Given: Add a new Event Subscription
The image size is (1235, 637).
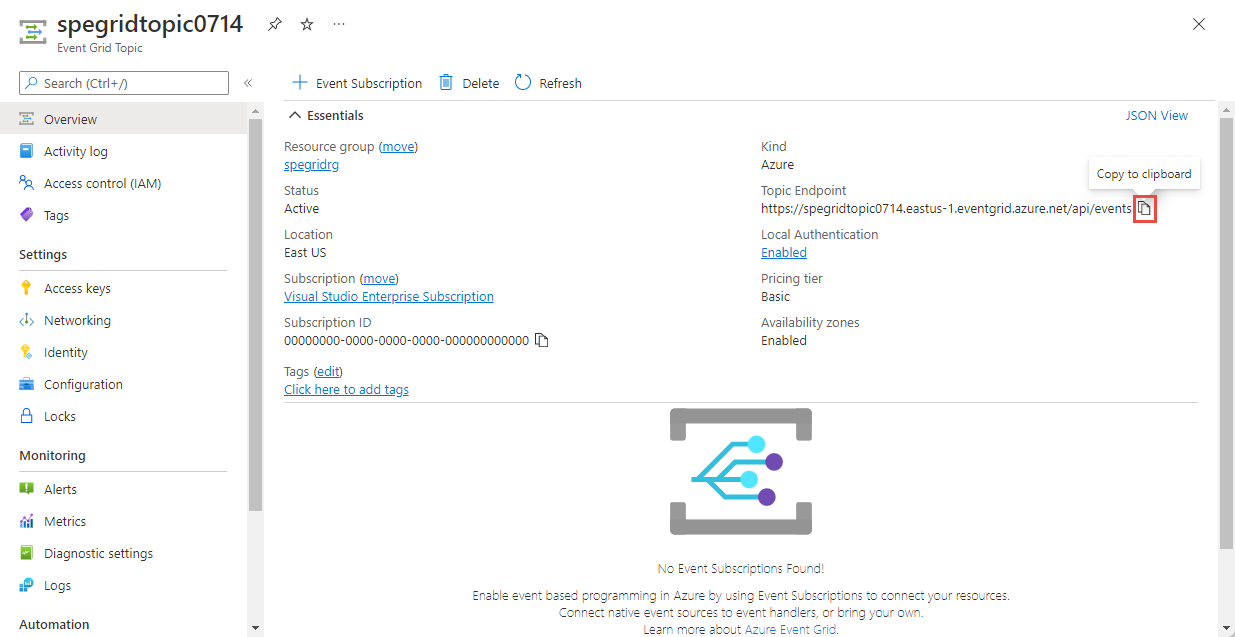Looking at the screenshot, I should 356,83.
